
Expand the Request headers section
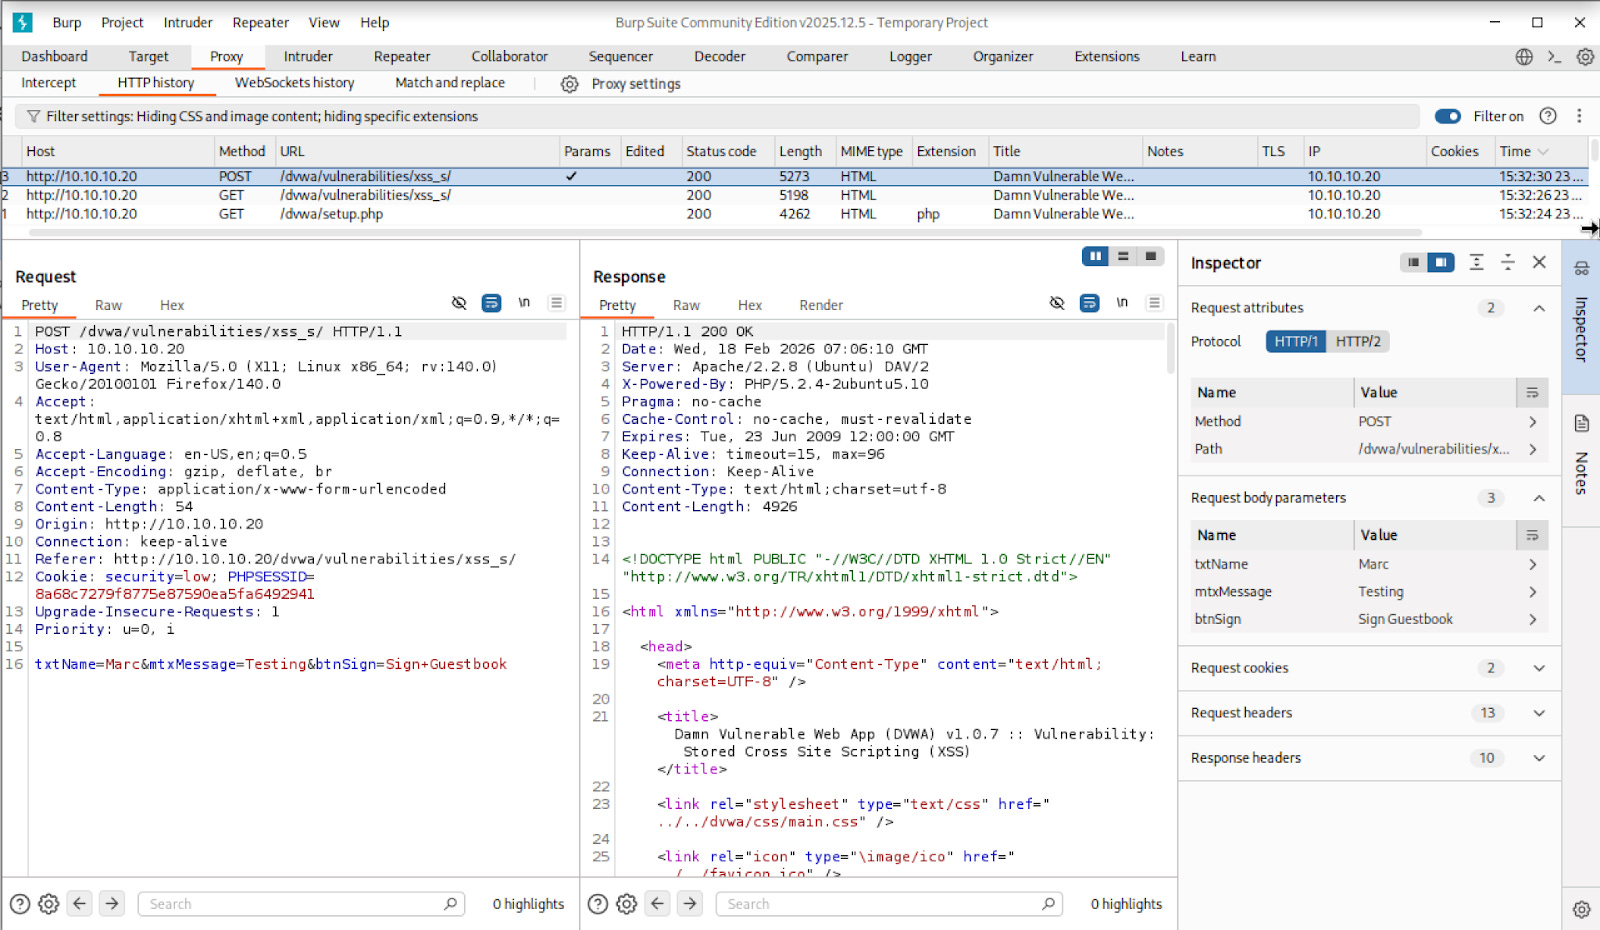[1539, 713]
